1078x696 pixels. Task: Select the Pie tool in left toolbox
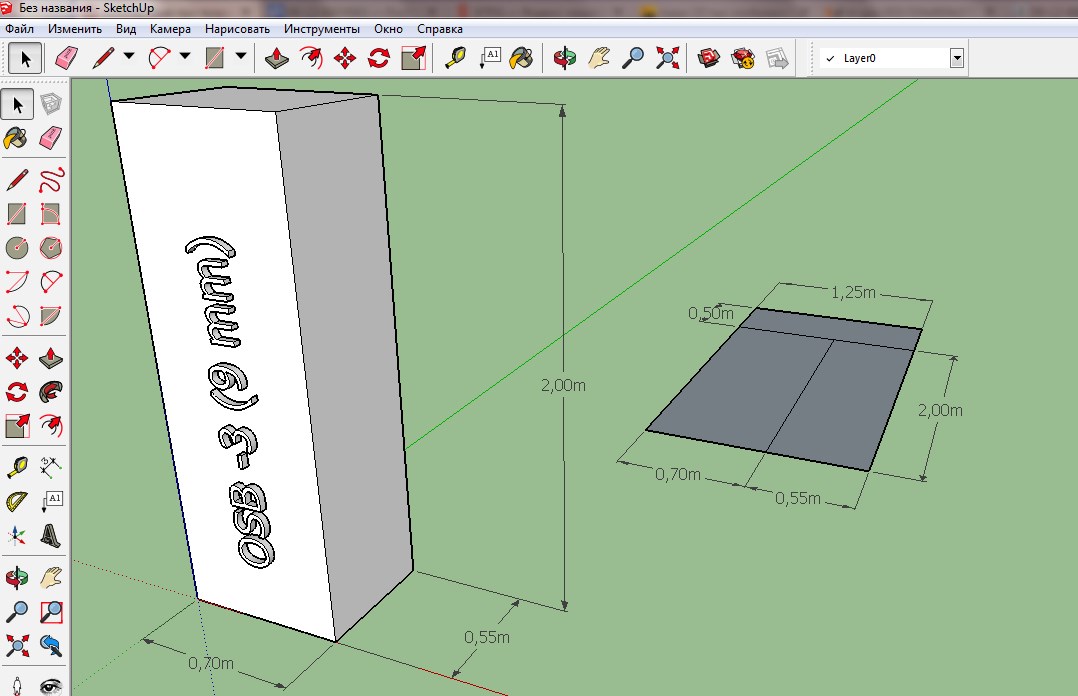(x=51, y=316)
